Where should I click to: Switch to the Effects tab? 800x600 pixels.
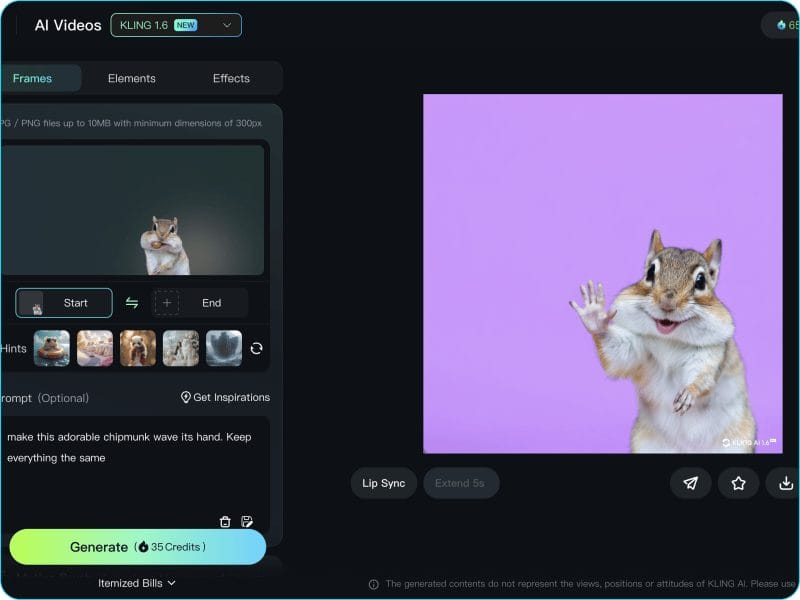(231, 78)
